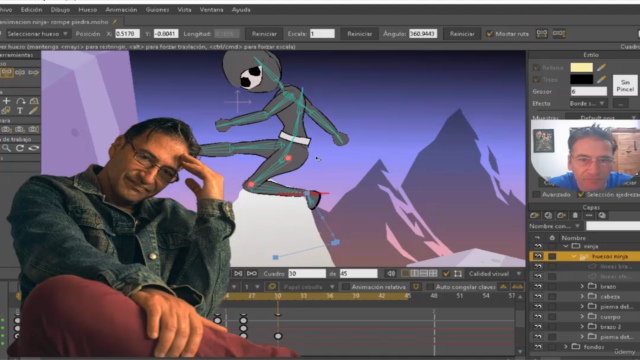
Task: Collapse the ninja layer group
Action: click(x=566, y=247)
